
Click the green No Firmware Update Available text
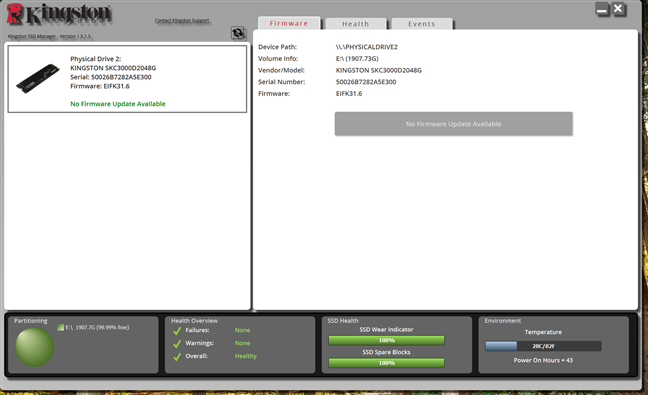[118, 104]
